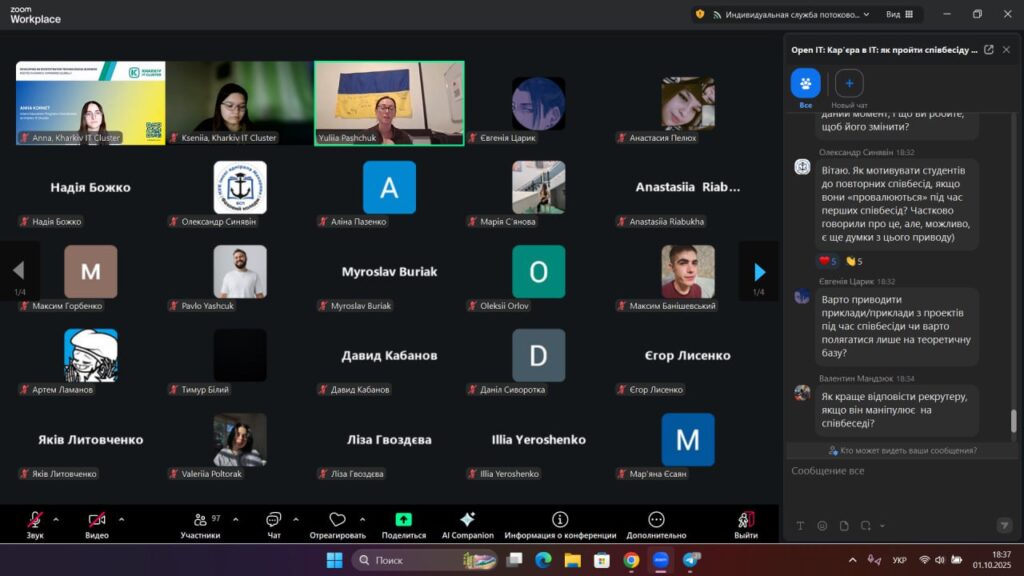
Task: Leave meeting with the Выйти button
Action: pyautogui.click(x=745, y=520)
